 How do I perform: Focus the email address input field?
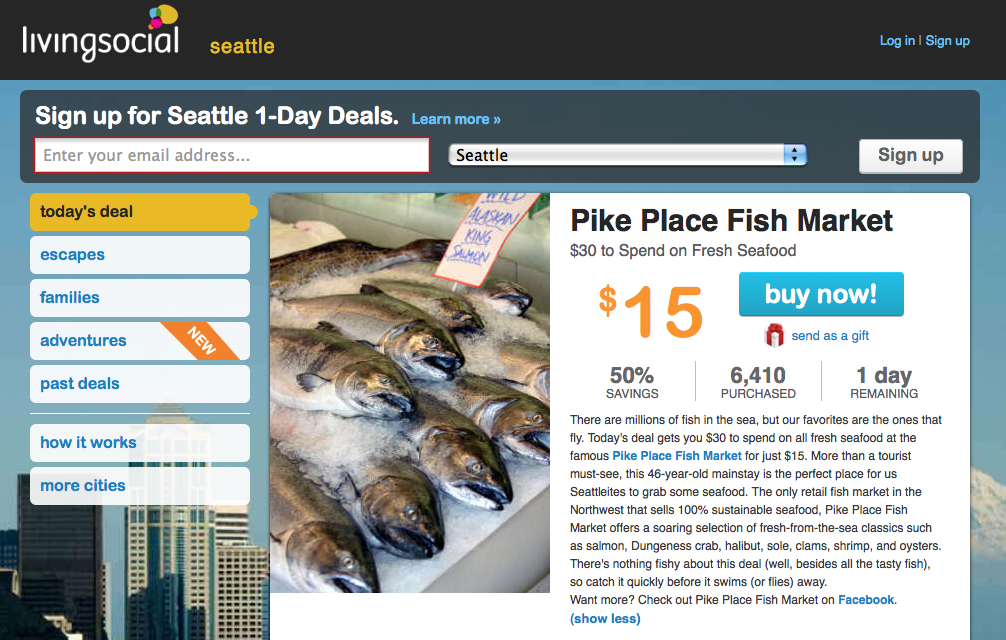tap(232, 155)
